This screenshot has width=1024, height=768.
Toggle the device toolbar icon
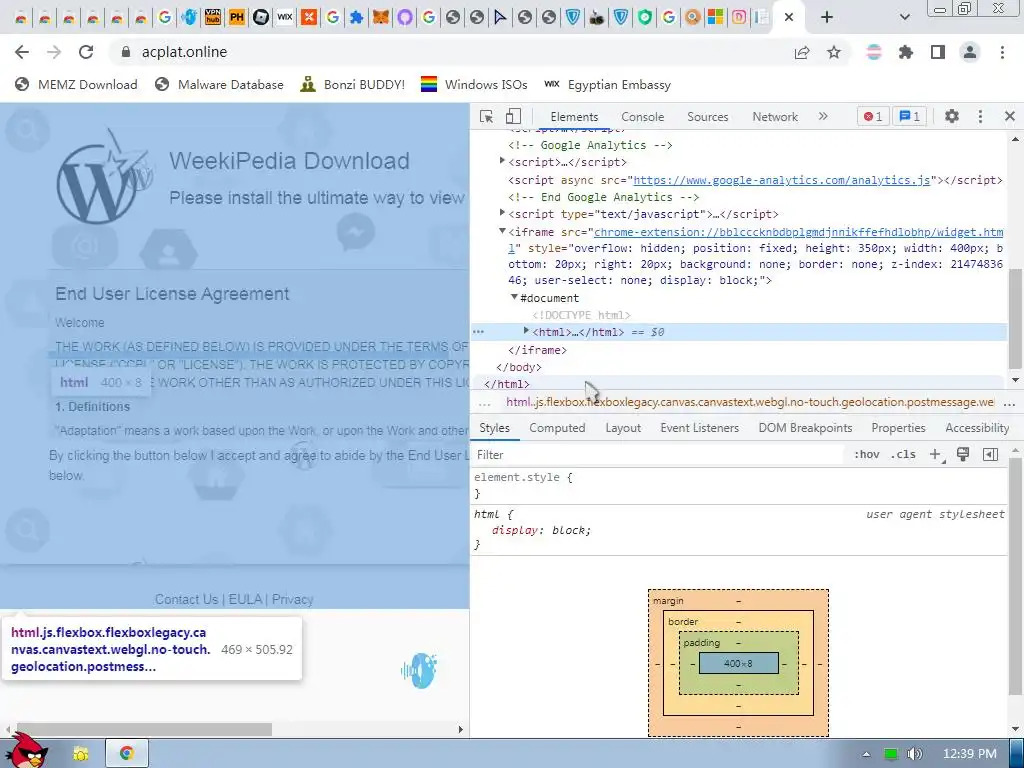point(513,116)
